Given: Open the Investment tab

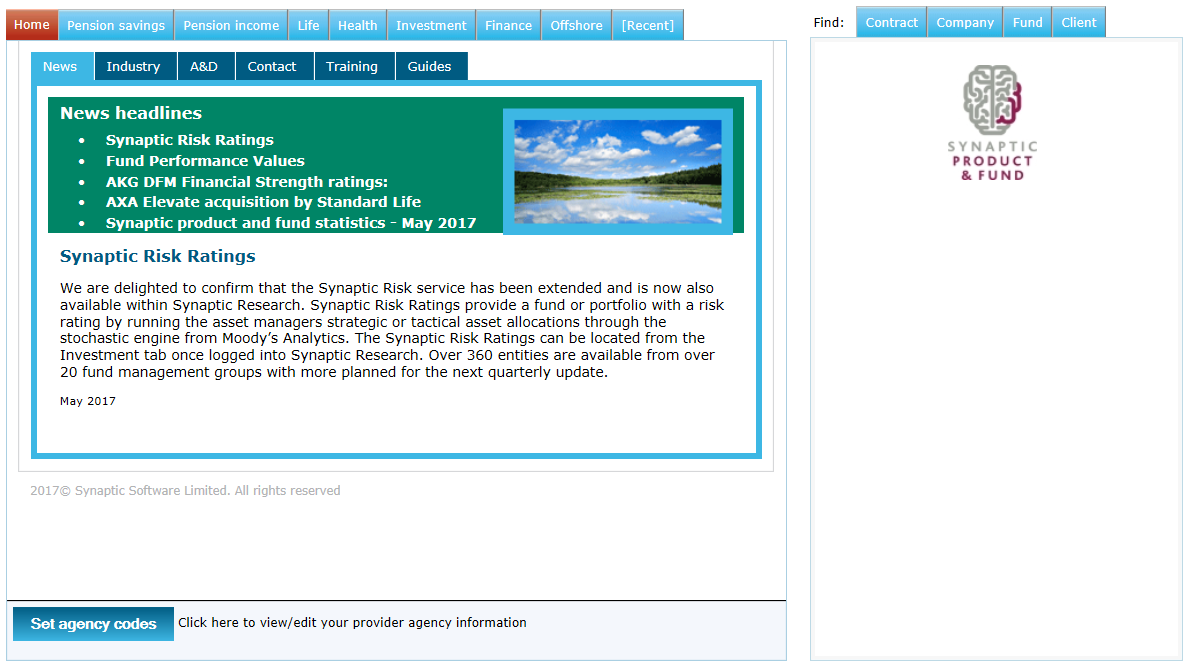Looking at the screenshot, I should click(x=431, y=25).
